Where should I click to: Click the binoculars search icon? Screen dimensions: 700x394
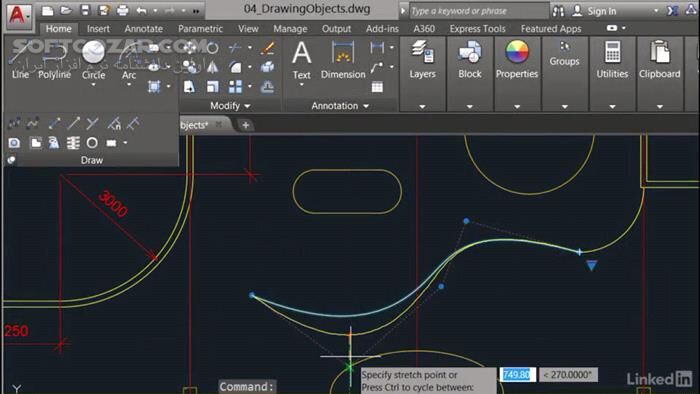558,11
